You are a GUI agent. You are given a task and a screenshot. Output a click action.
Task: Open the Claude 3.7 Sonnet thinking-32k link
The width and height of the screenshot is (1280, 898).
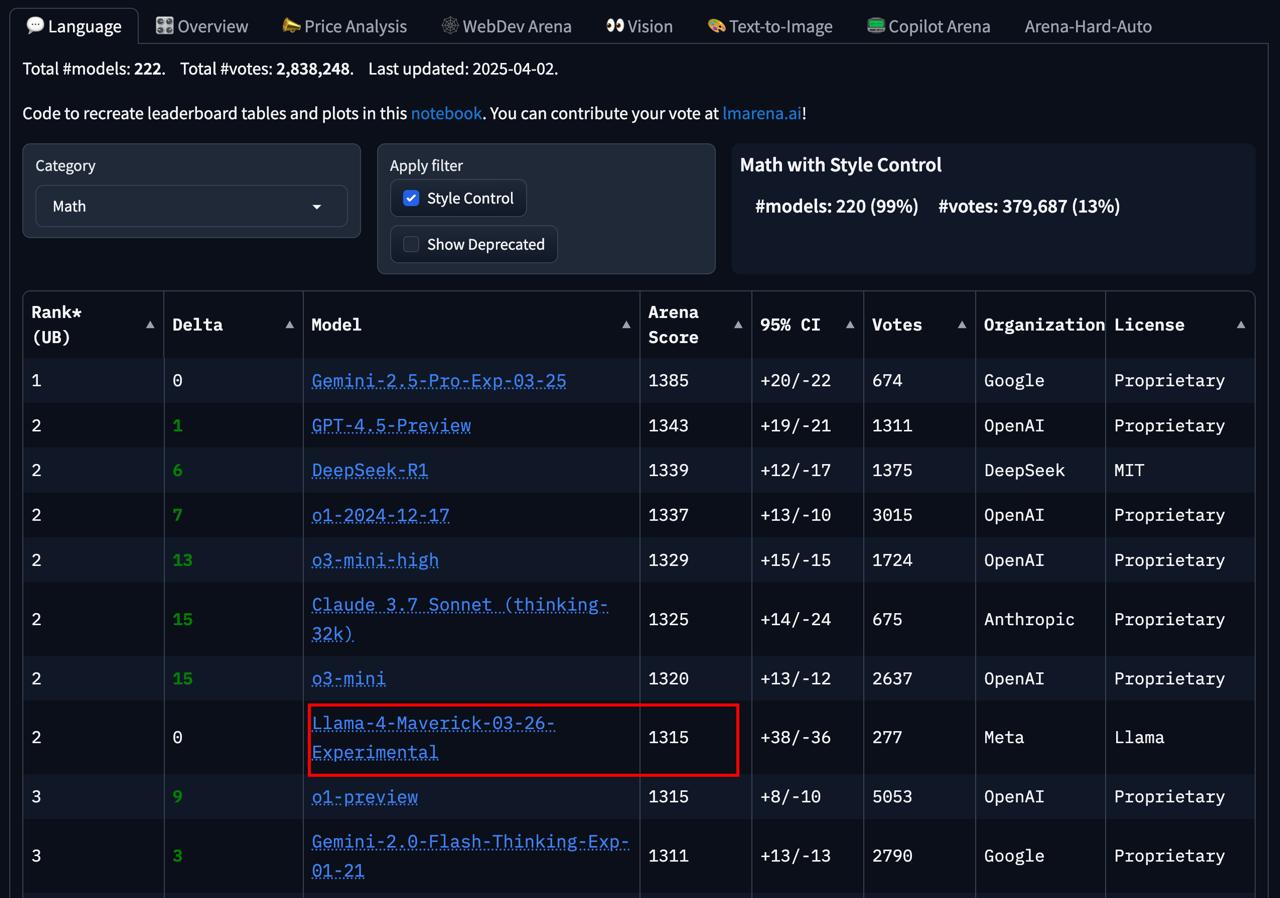click(x=460, y=619)
